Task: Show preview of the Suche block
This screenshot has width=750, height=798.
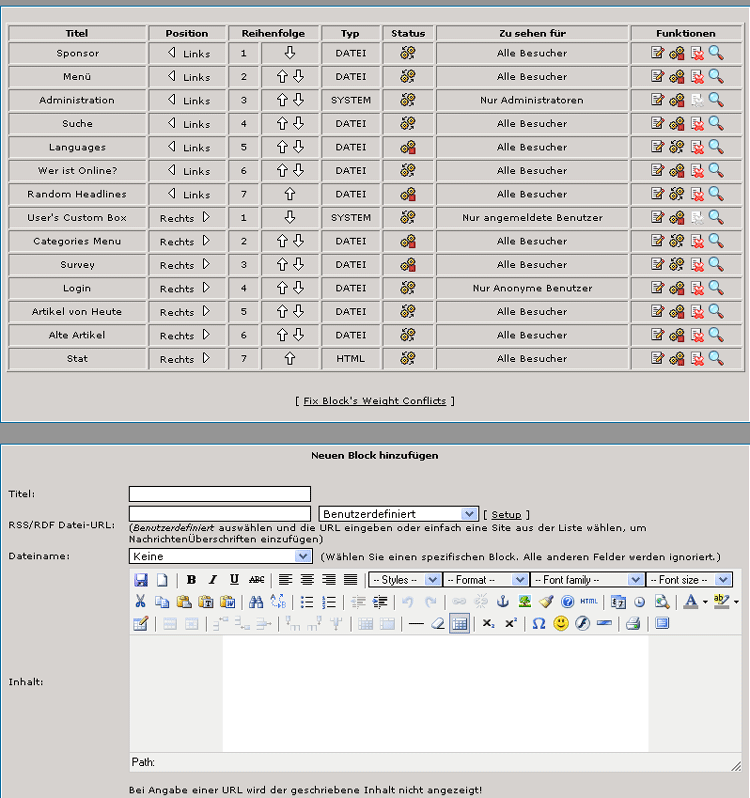Action: [x=716, y=124]
